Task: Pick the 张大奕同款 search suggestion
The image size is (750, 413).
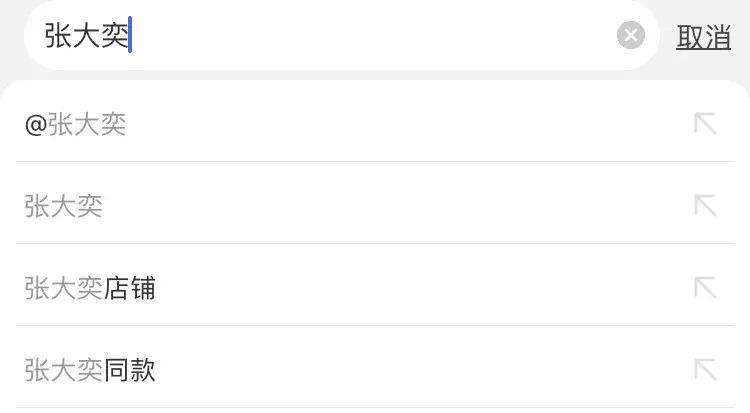Action: (x=90, y=371)
